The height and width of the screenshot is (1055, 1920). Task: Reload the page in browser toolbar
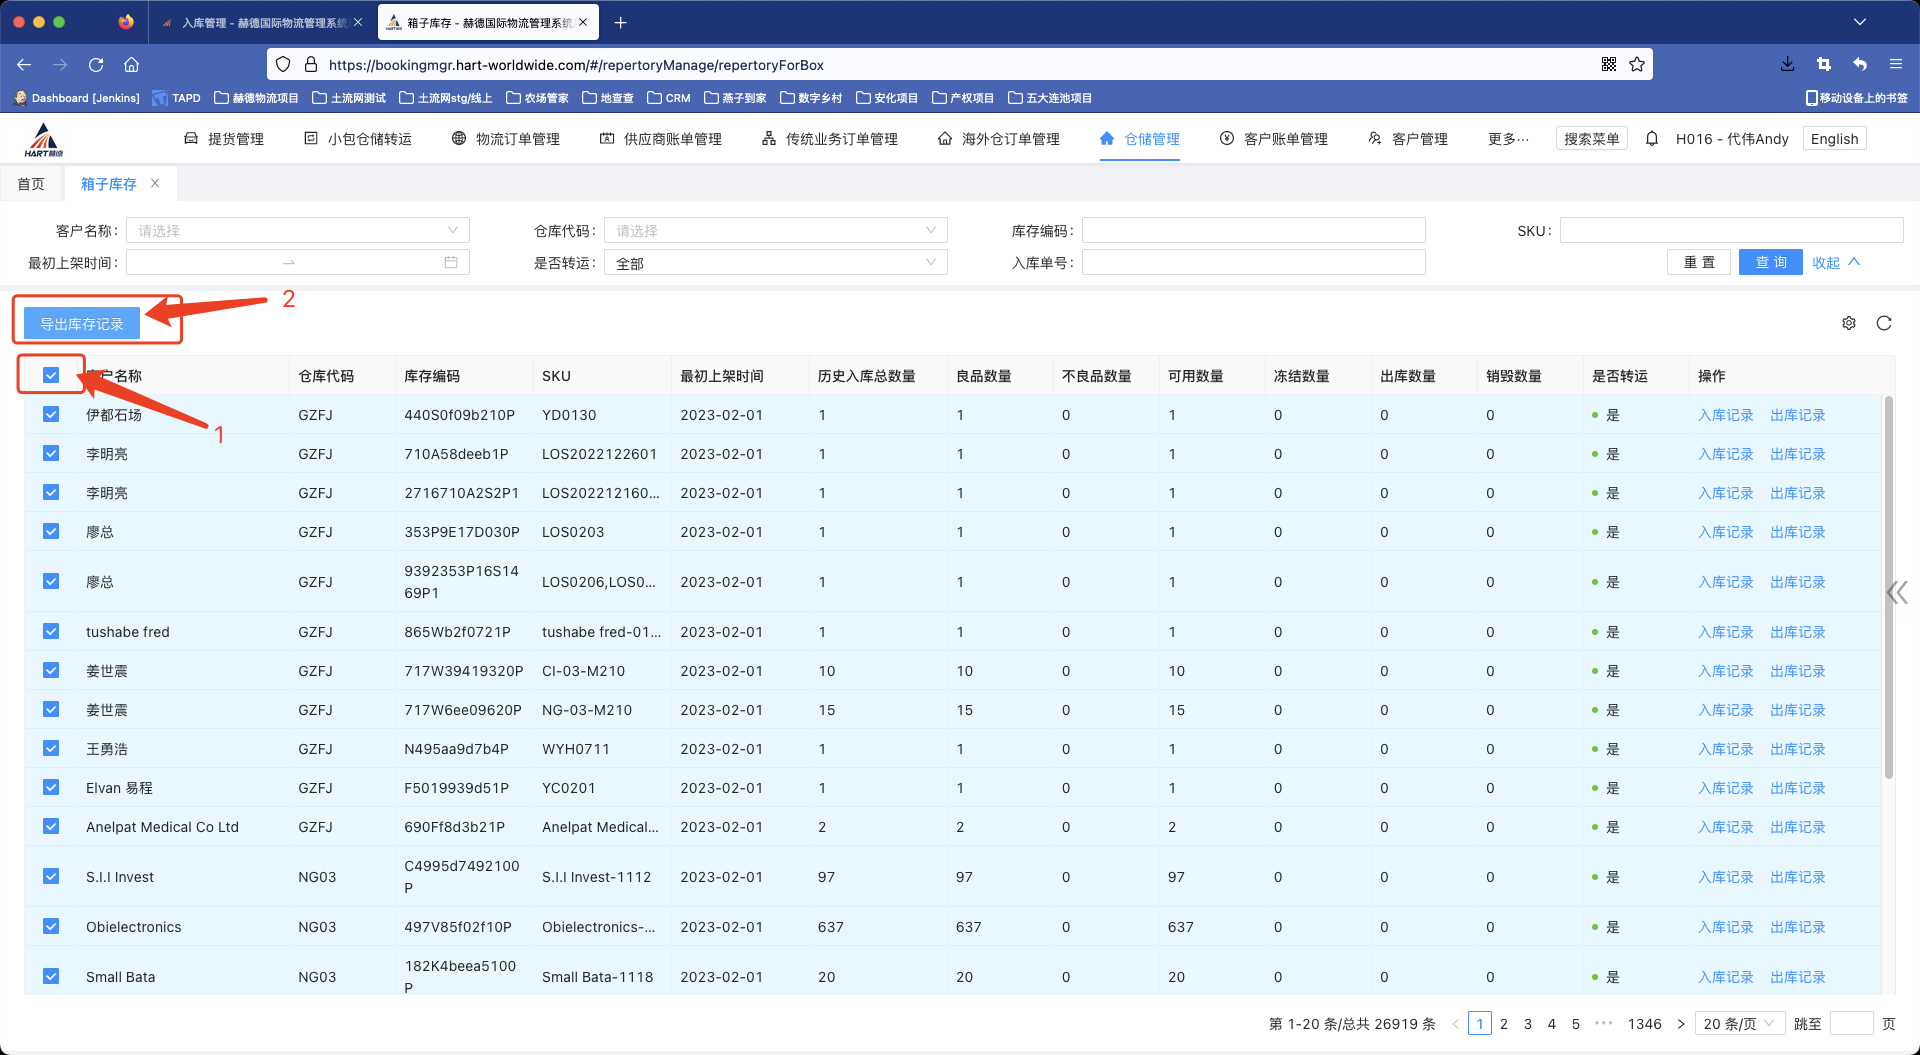[96, 65]
